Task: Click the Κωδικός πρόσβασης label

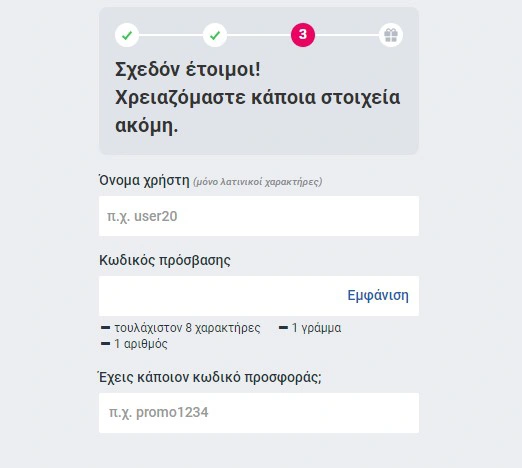Action: tap(165, 260)
